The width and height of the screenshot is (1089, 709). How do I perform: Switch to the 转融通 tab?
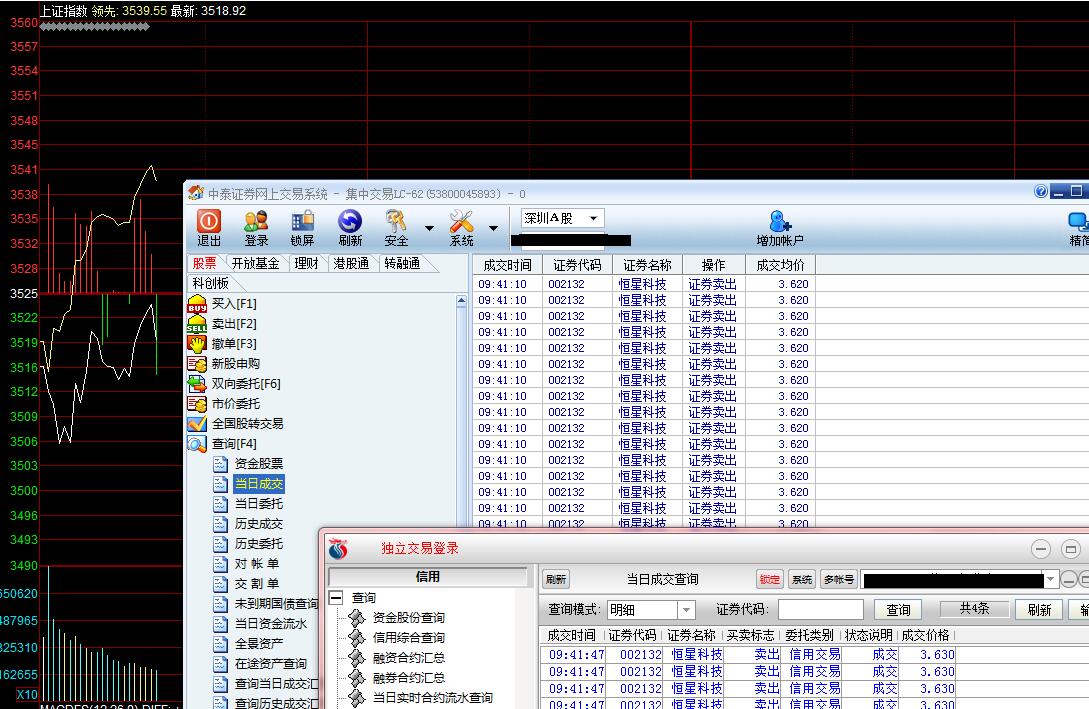402,263
